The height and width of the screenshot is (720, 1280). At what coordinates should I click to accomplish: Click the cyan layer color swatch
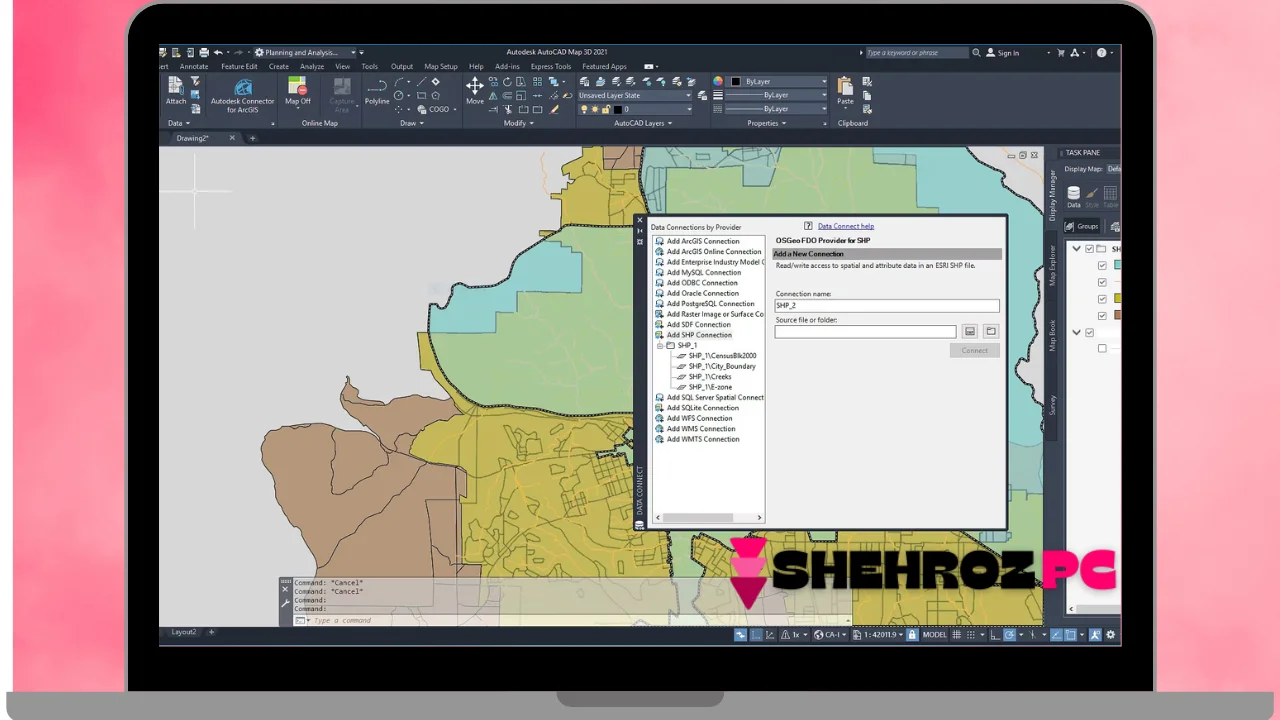pyautogui.click(x=1117, y=265)
